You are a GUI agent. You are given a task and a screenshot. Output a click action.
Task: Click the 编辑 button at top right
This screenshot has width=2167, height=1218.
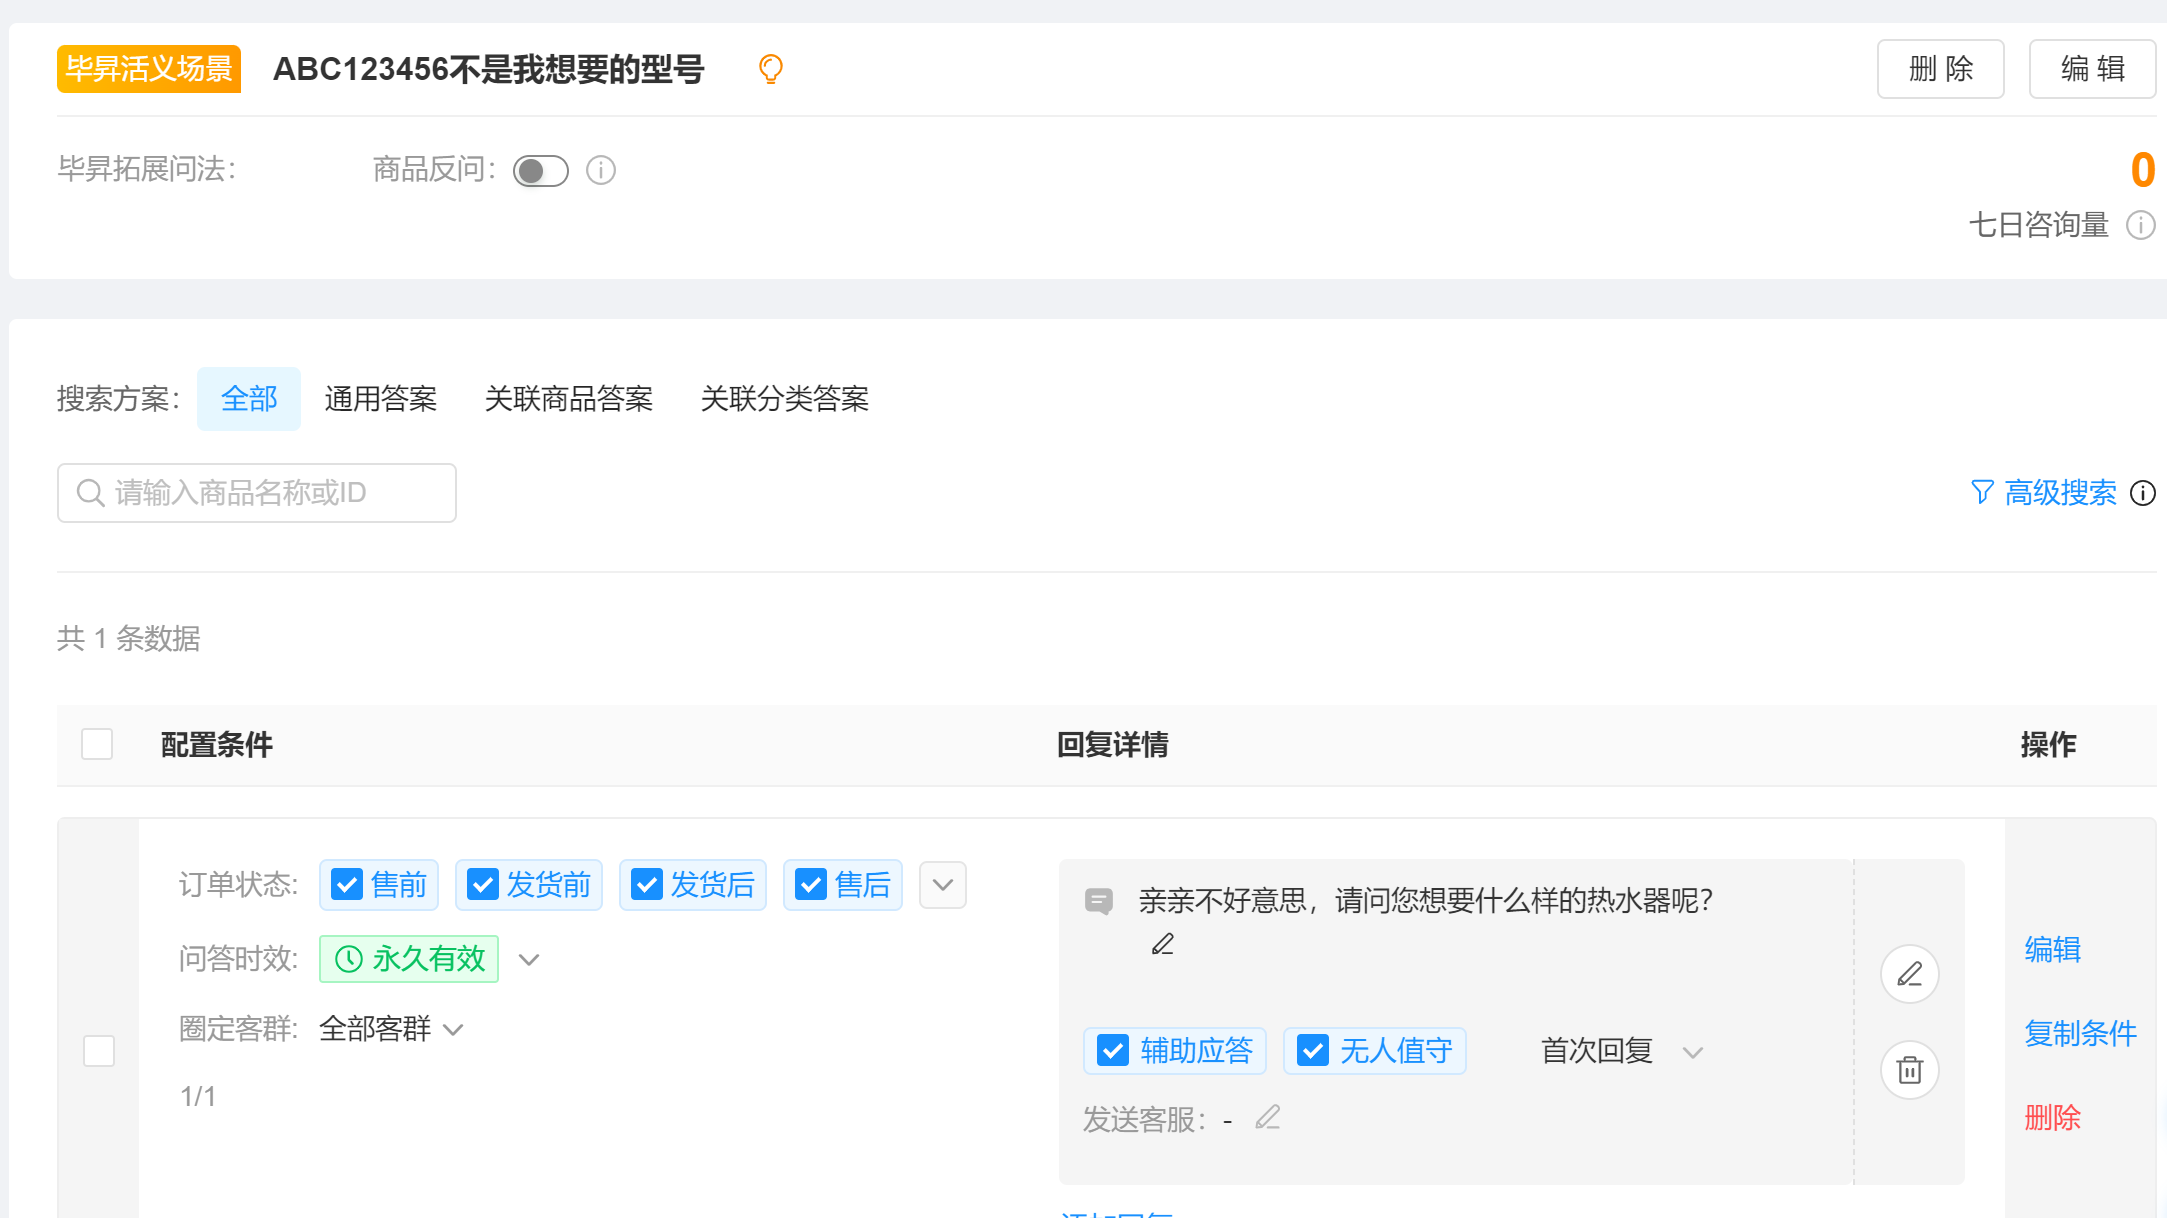pyautogui.click(x=2092, y=69)
